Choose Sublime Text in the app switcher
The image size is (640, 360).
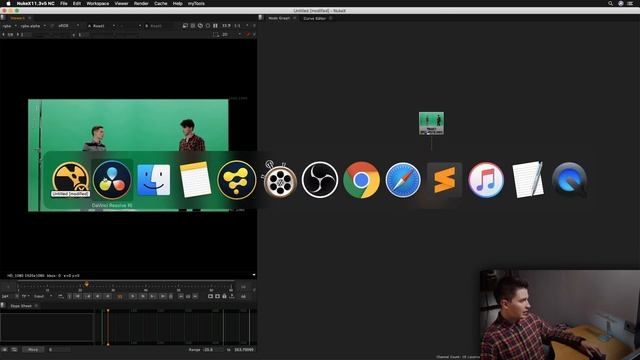(444, 180)
